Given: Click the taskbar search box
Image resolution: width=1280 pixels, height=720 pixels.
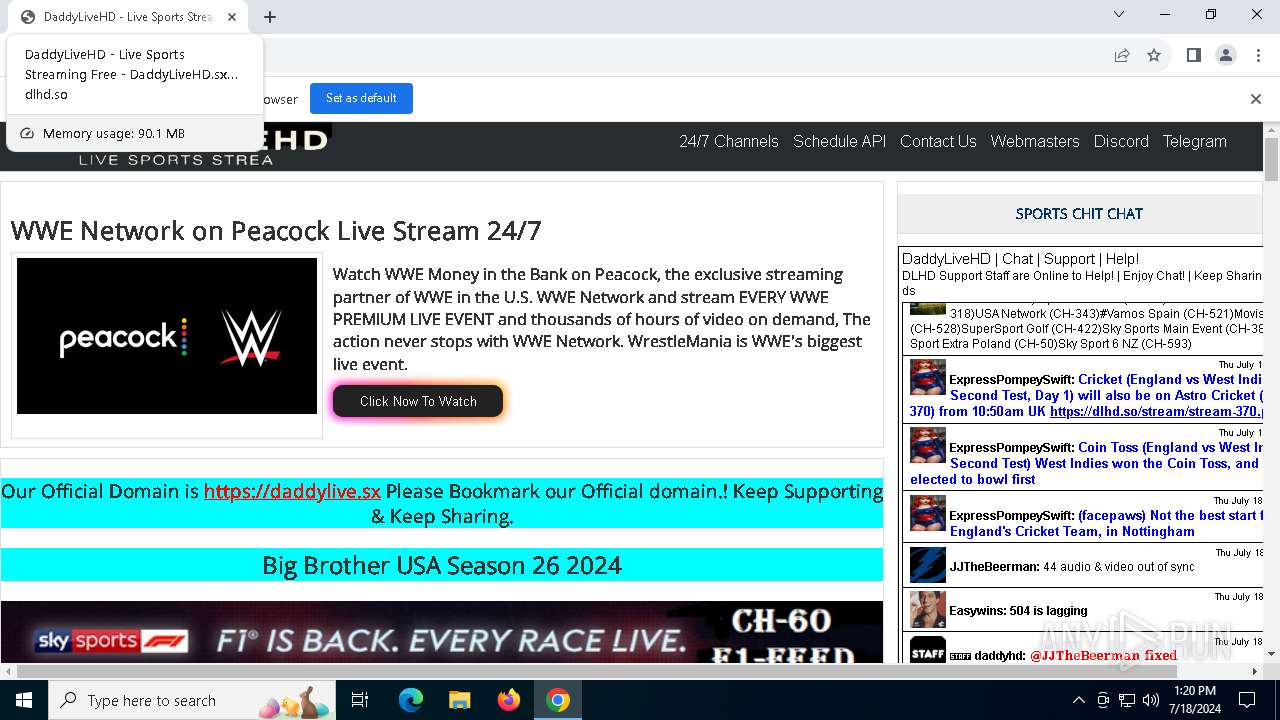Looking at the screenshot, I should tap(192, 700).
